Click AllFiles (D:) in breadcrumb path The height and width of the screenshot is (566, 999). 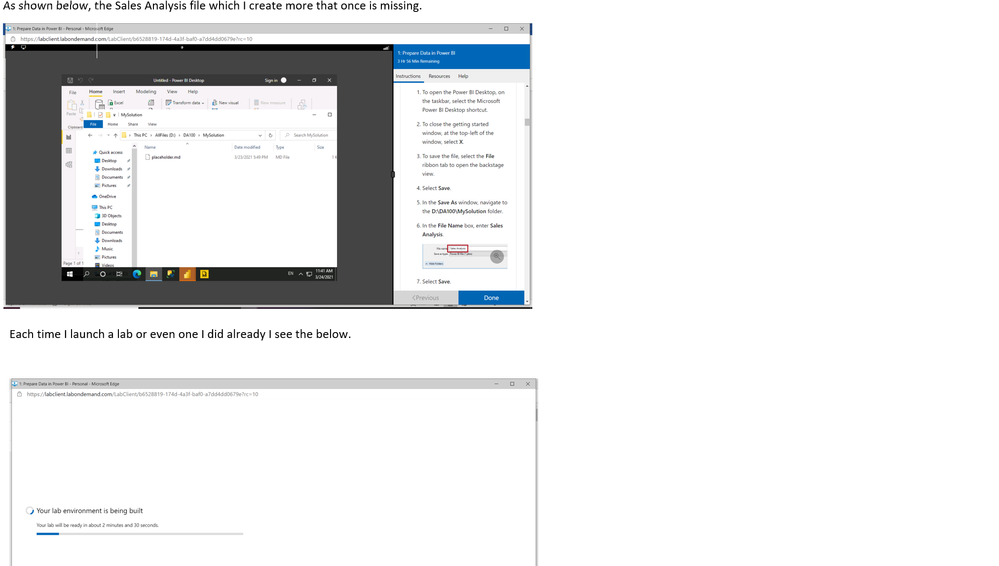point(165,135)
